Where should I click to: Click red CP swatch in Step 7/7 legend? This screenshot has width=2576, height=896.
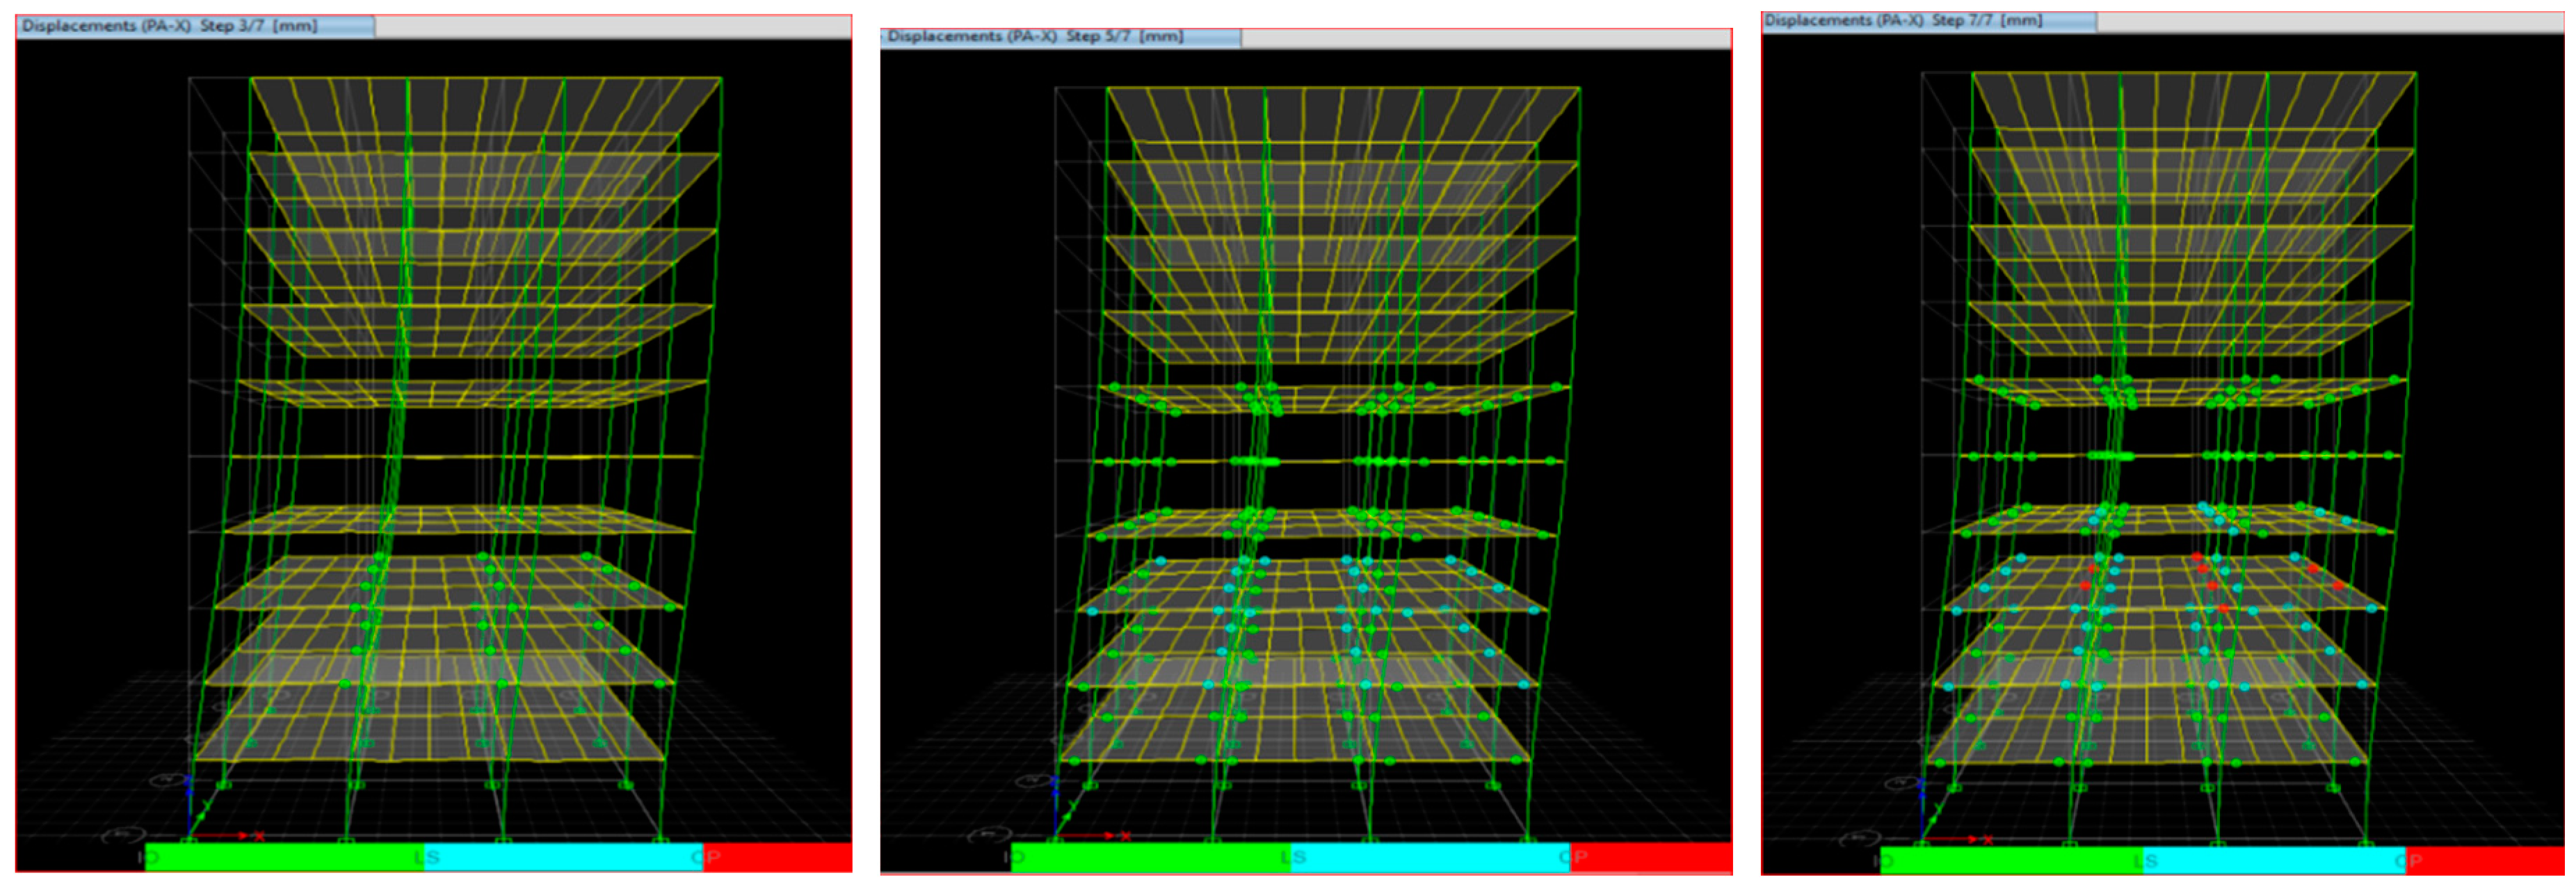[2485, 861]
